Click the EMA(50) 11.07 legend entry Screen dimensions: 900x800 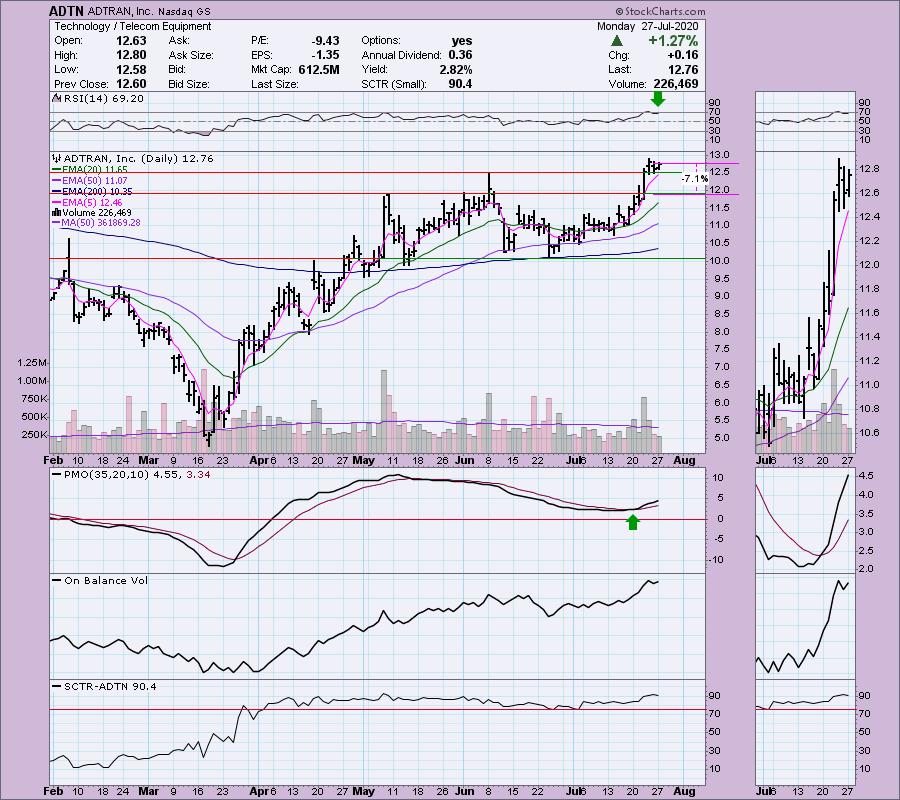click(90, 181)
